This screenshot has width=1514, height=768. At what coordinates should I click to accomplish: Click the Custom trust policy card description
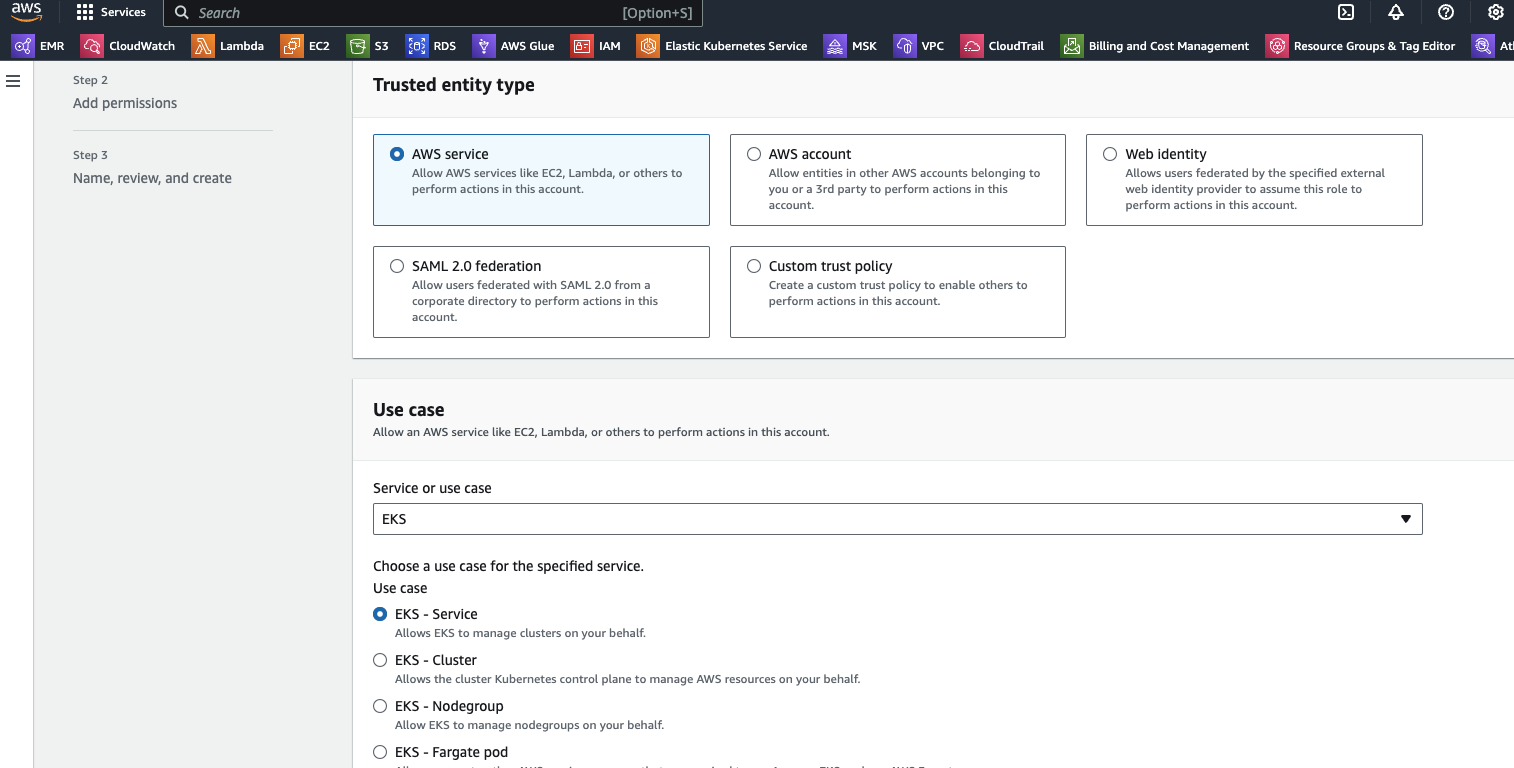pos(898,293)
